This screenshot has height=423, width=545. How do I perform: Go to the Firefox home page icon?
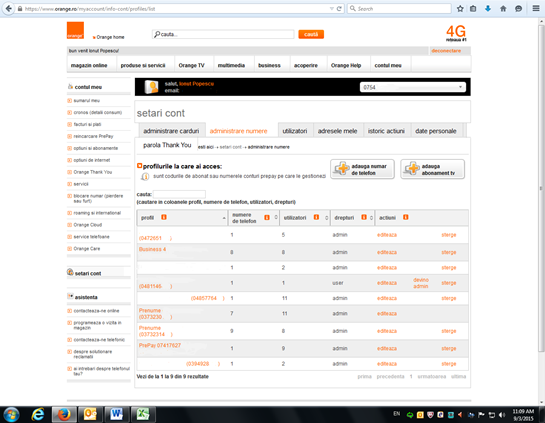coord(503,9)
